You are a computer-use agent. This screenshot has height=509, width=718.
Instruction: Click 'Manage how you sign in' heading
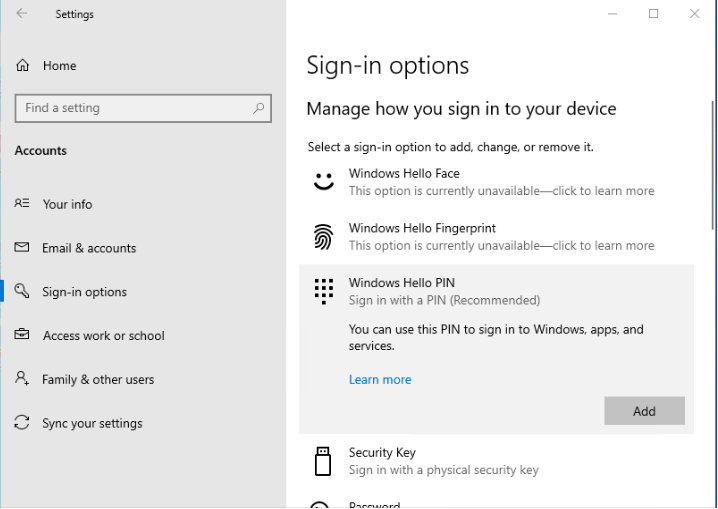[x=461, y=109]
